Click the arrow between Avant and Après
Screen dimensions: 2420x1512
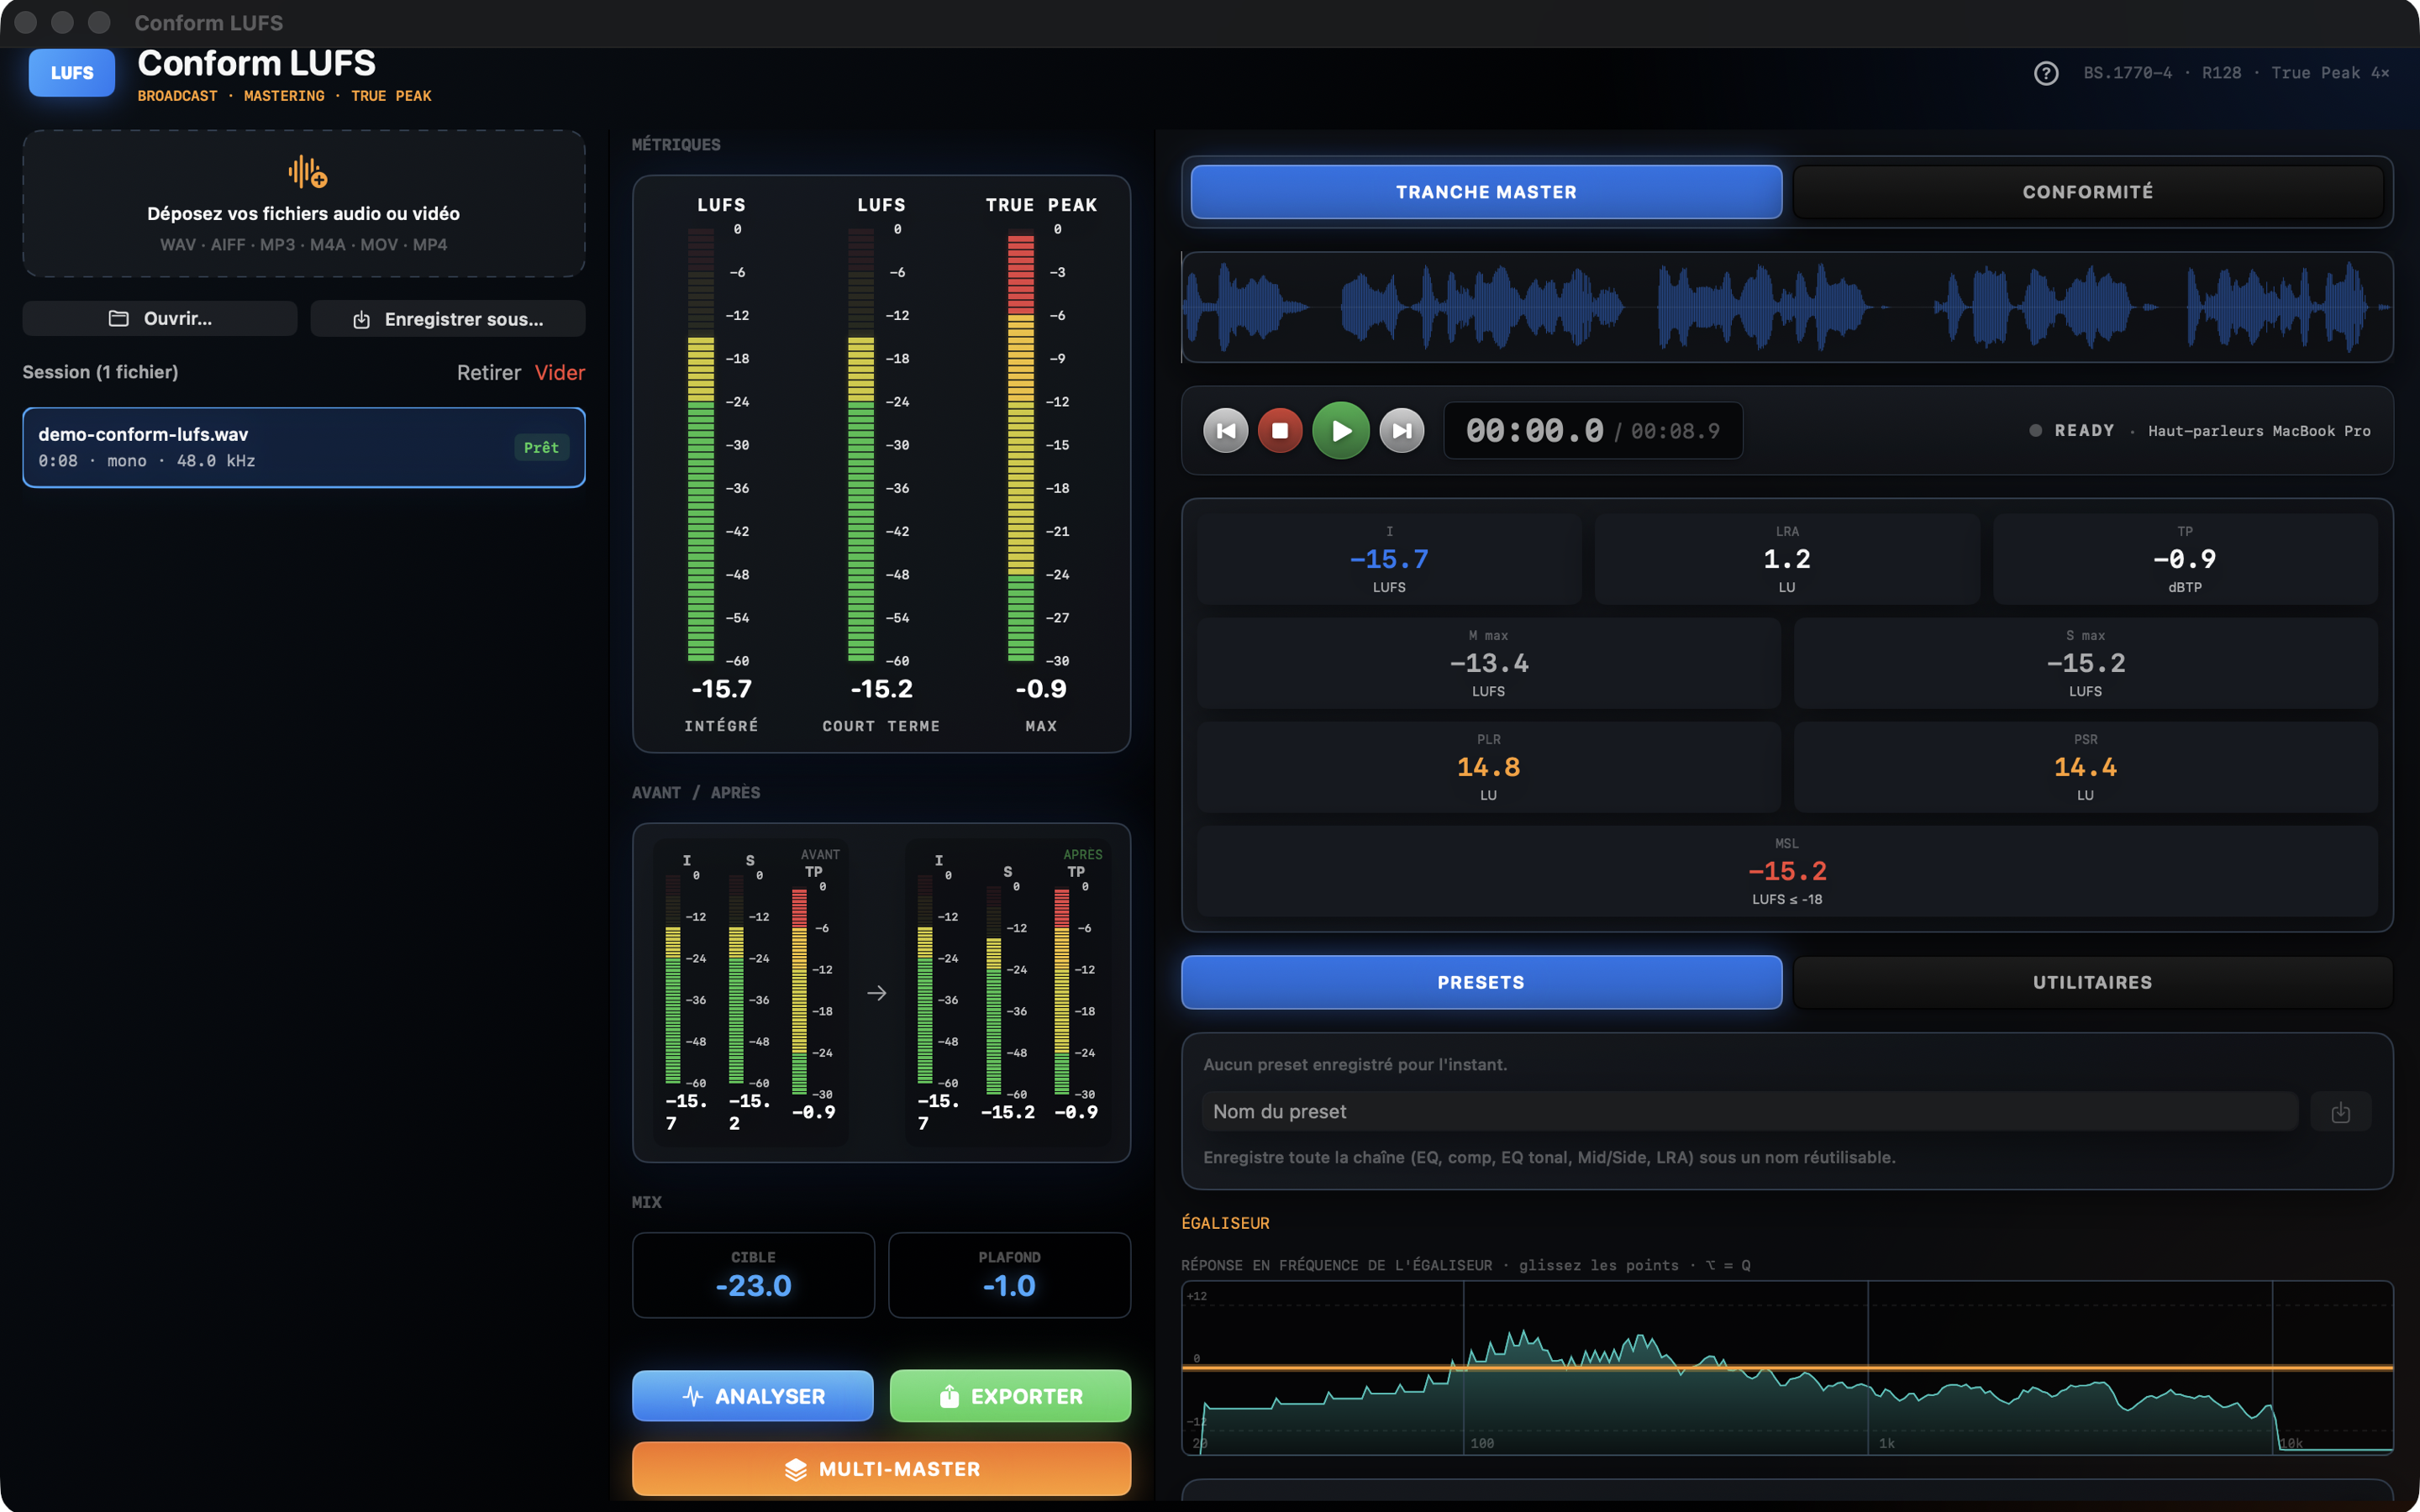point(877,993)
